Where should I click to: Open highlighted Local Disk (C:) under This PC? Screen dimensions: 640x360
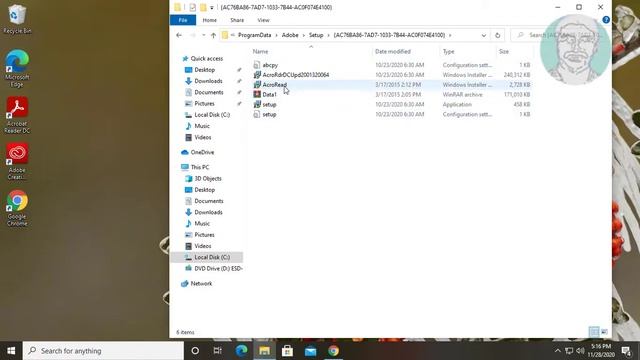[x=212, y=258]
